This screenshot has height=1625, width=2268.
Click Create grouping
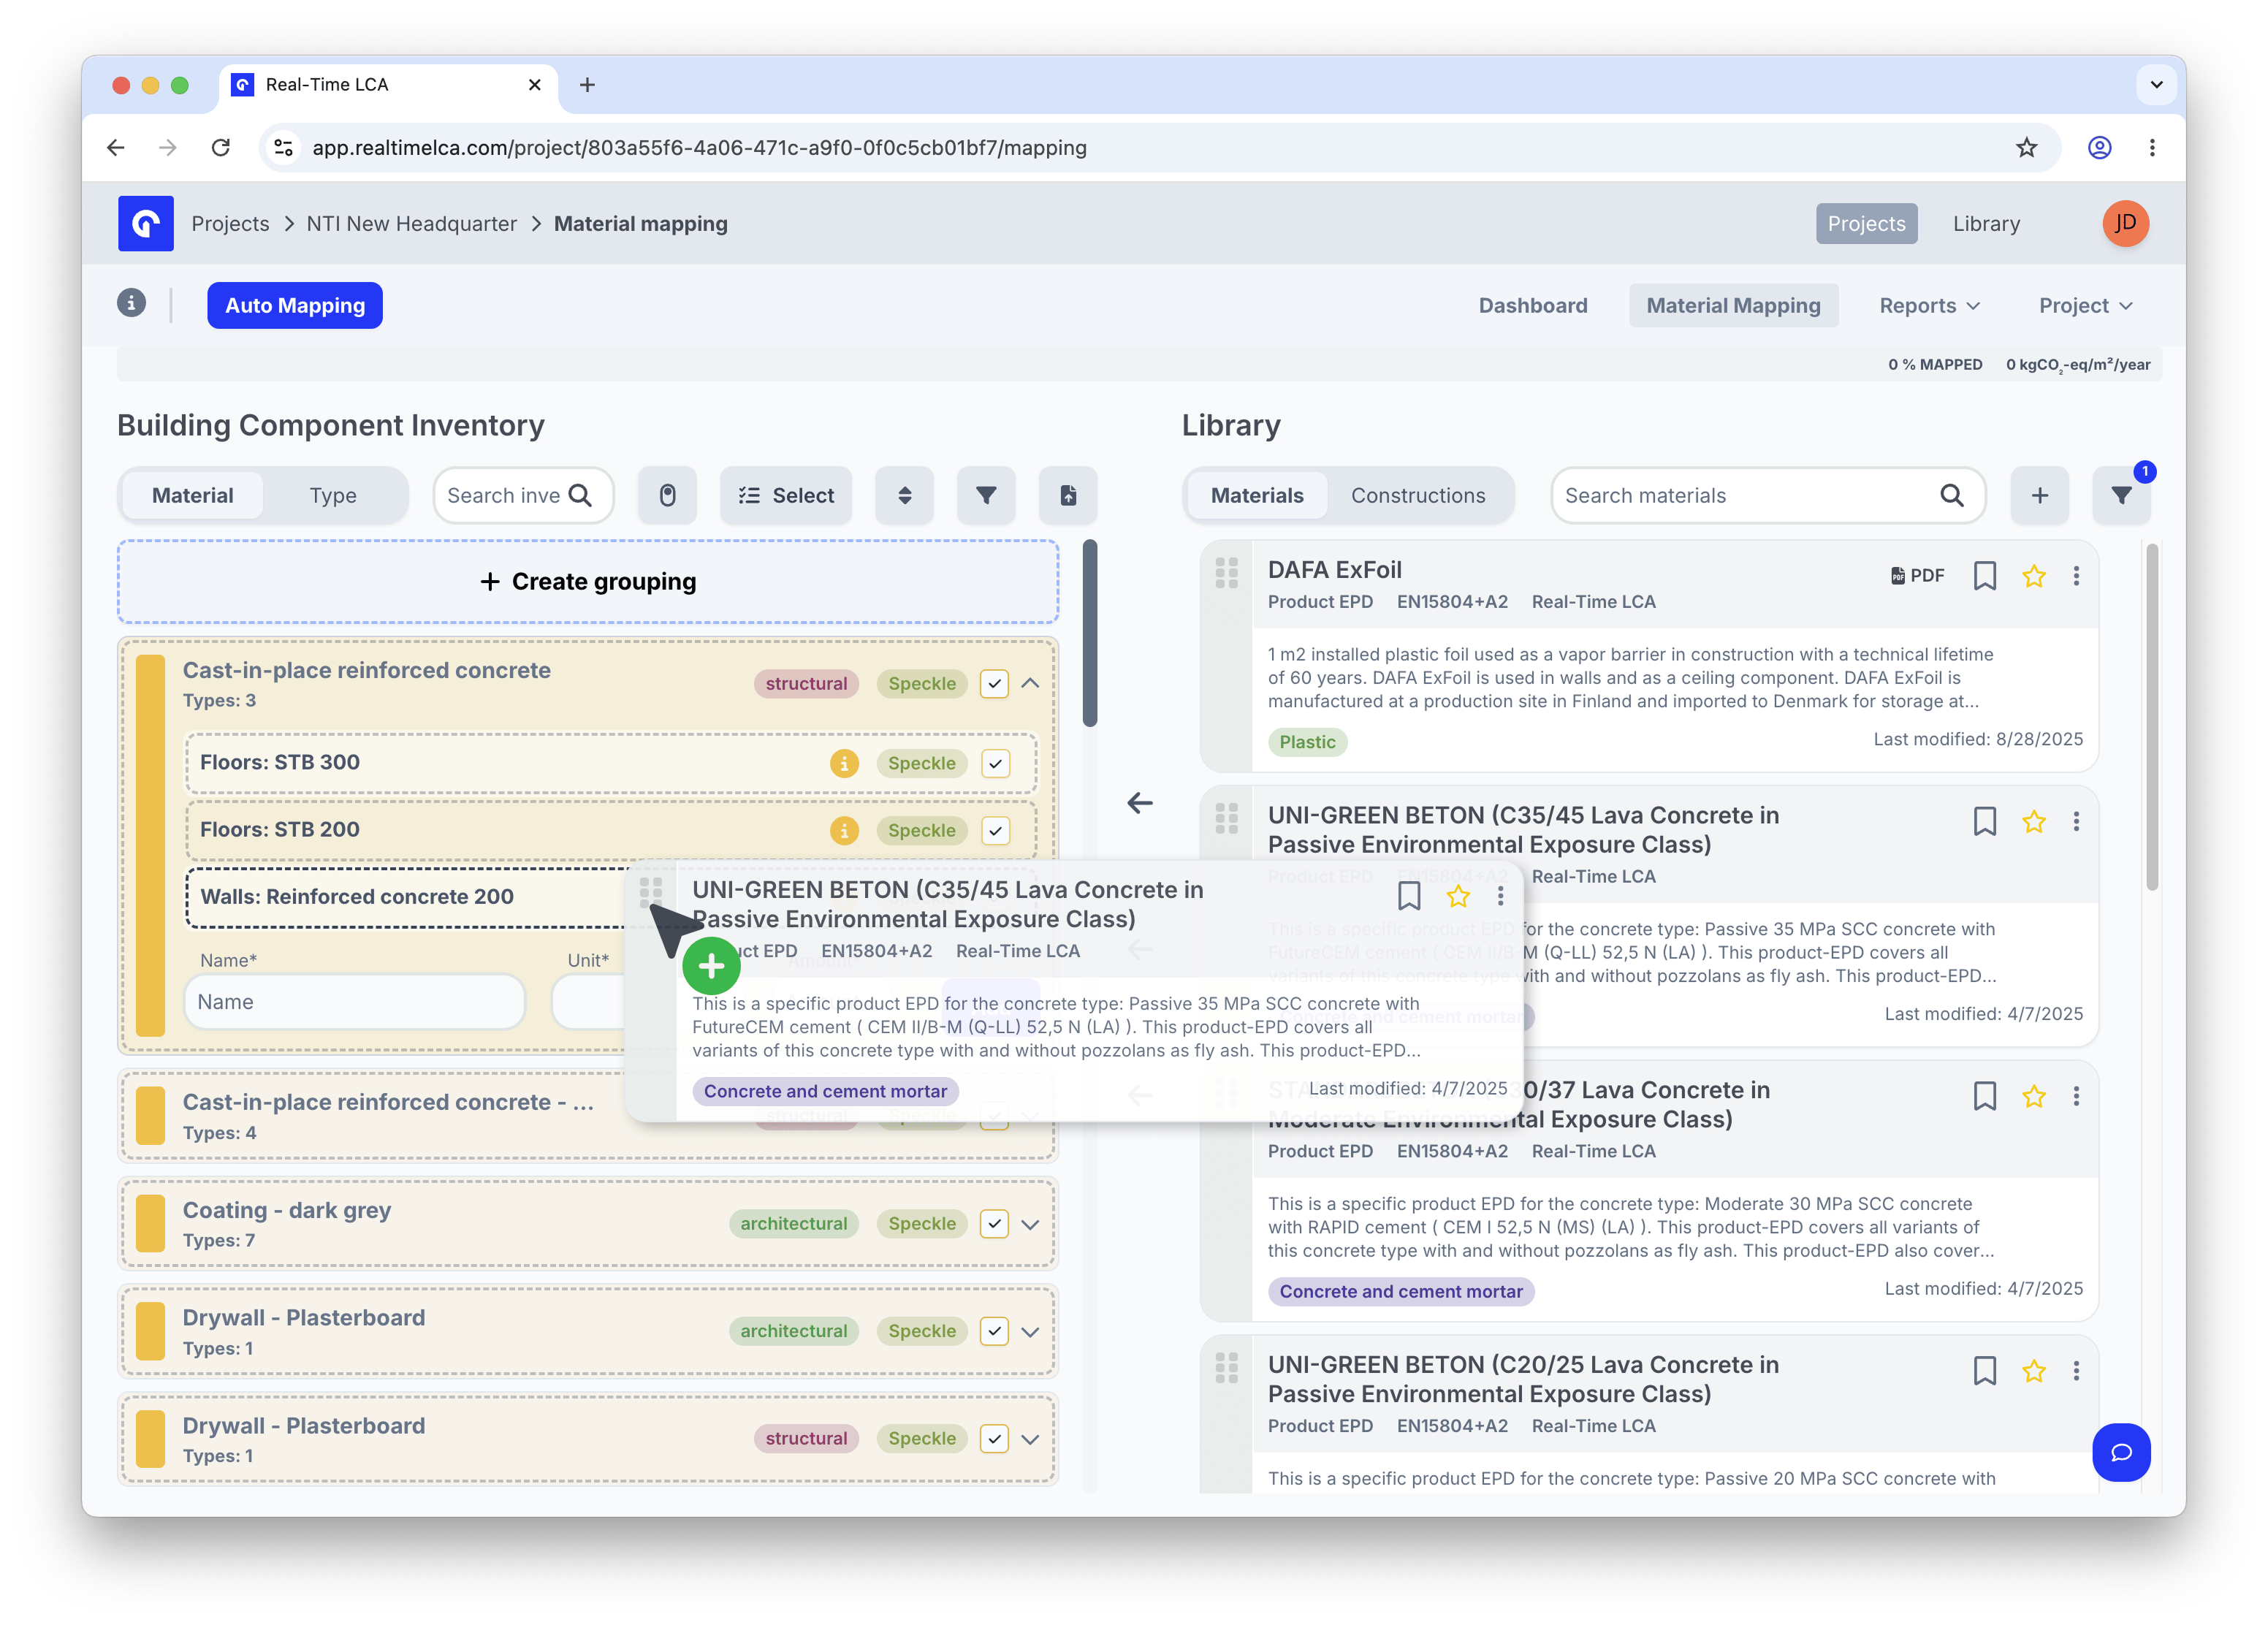tap(588, 582)
